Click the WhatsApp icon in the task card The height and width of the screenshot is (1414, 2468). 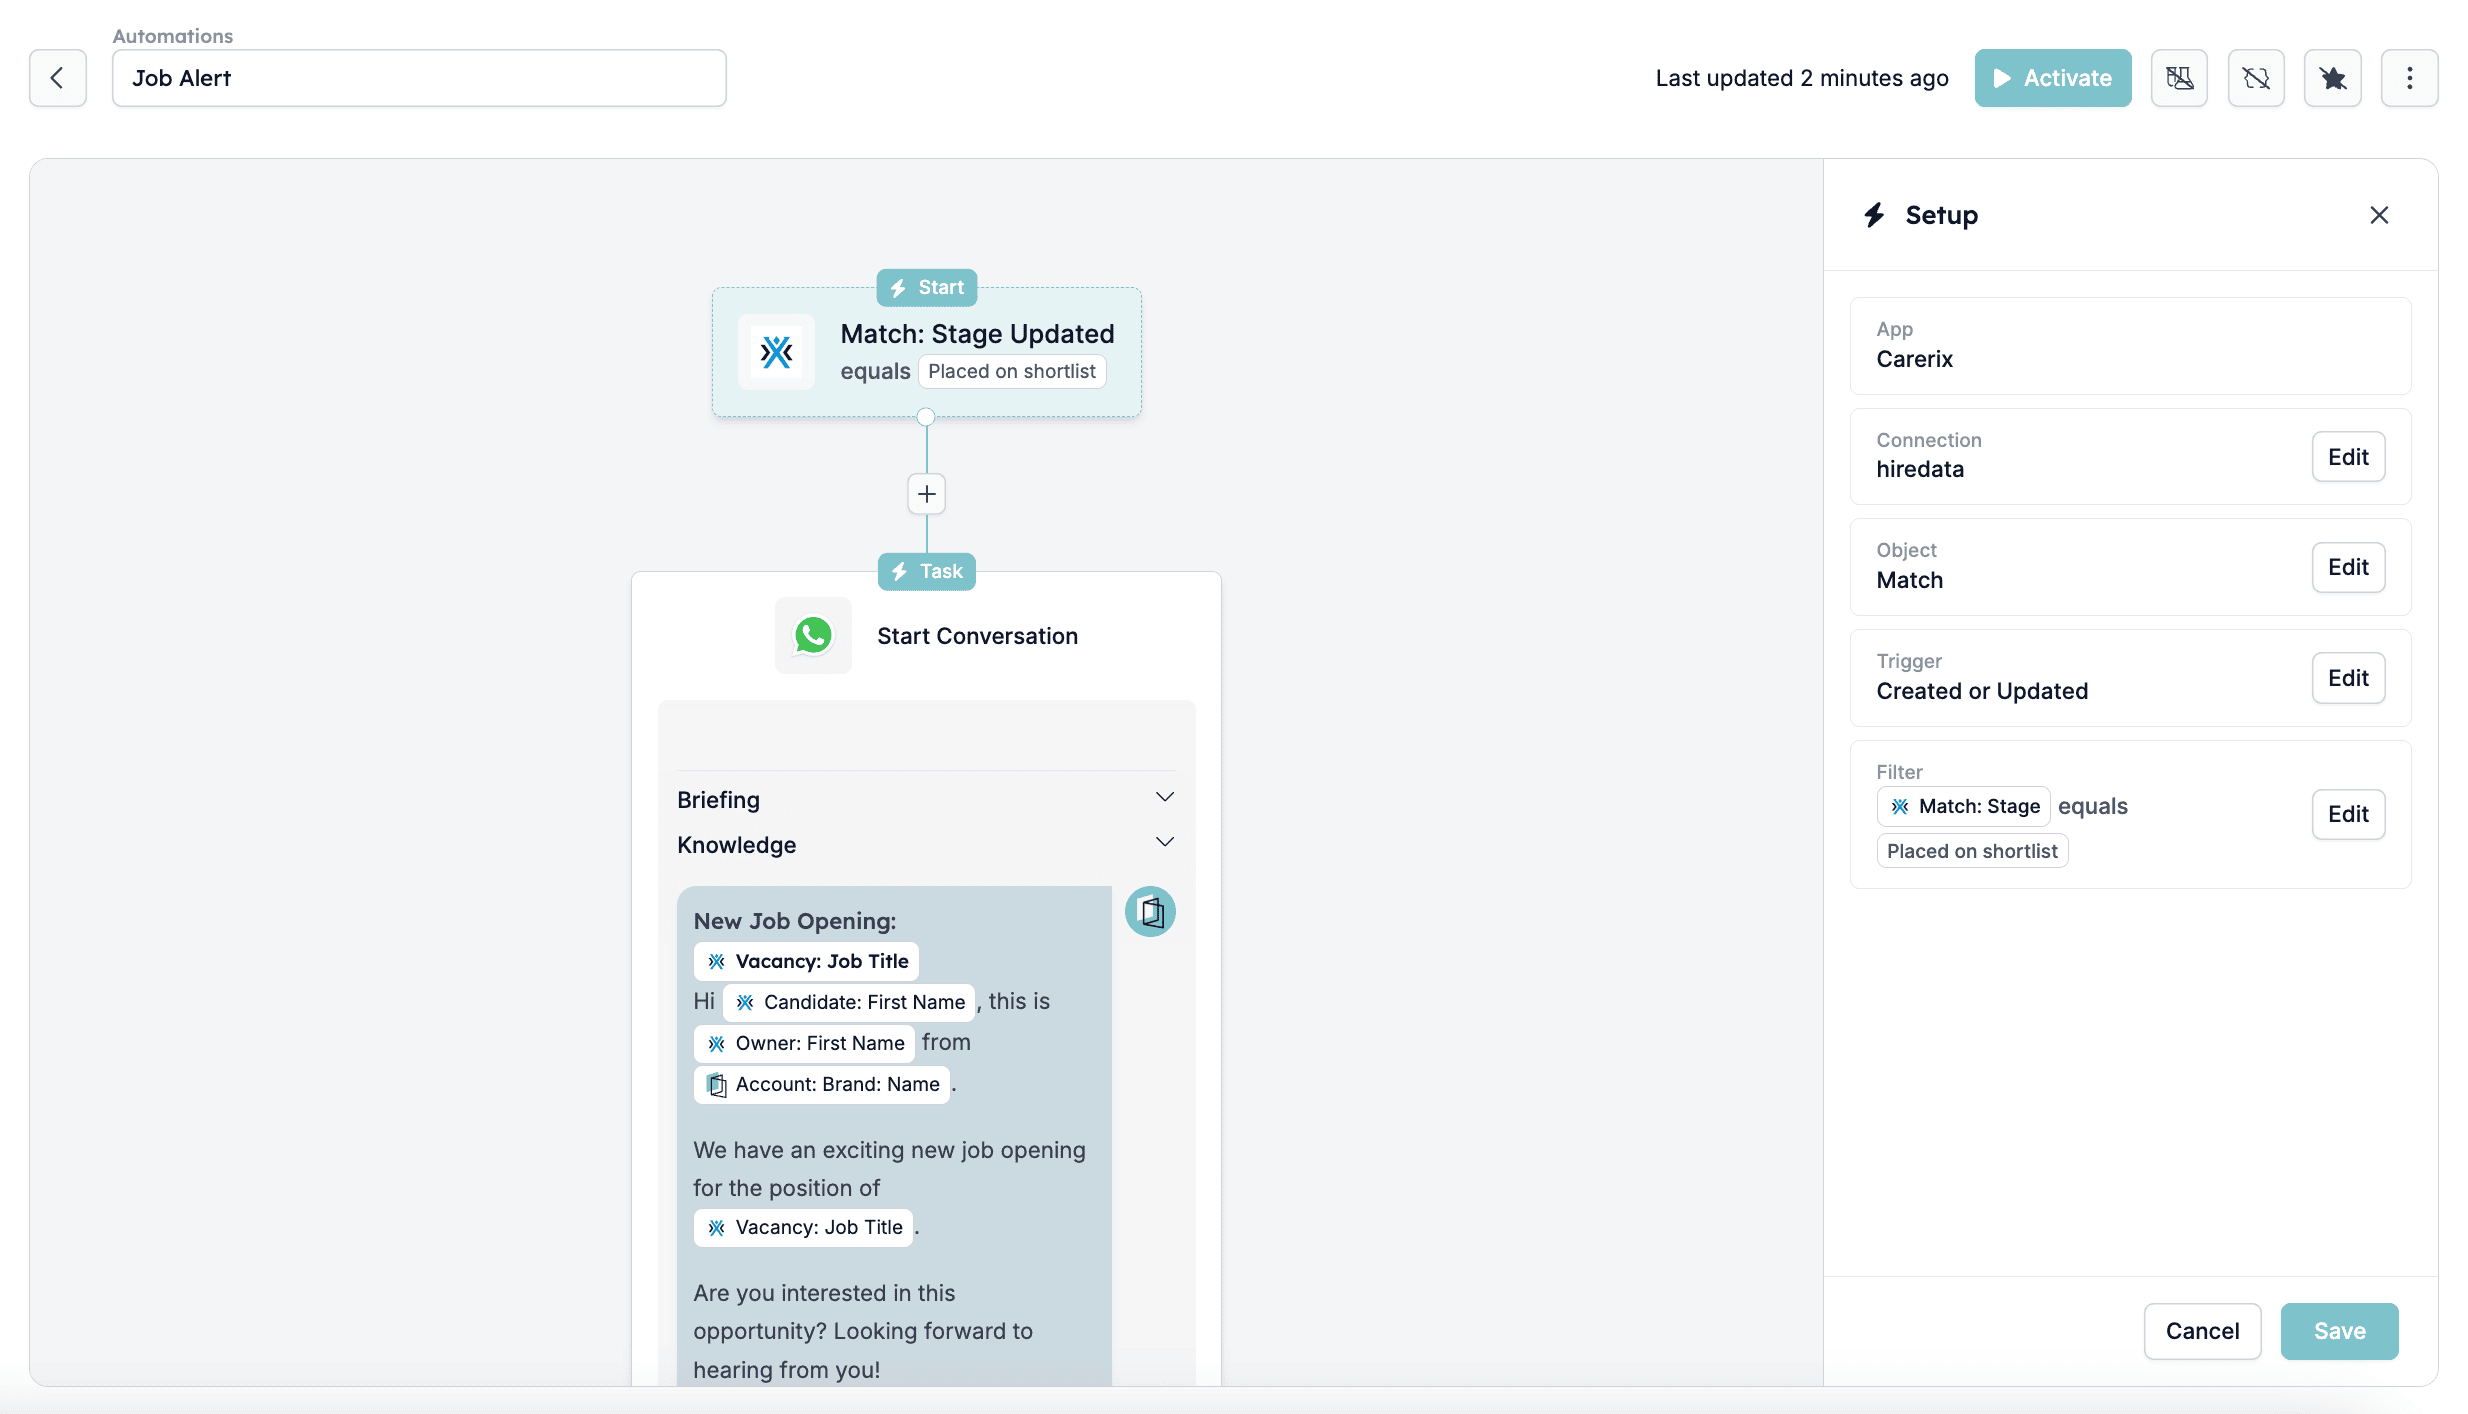tap(813, 636)
